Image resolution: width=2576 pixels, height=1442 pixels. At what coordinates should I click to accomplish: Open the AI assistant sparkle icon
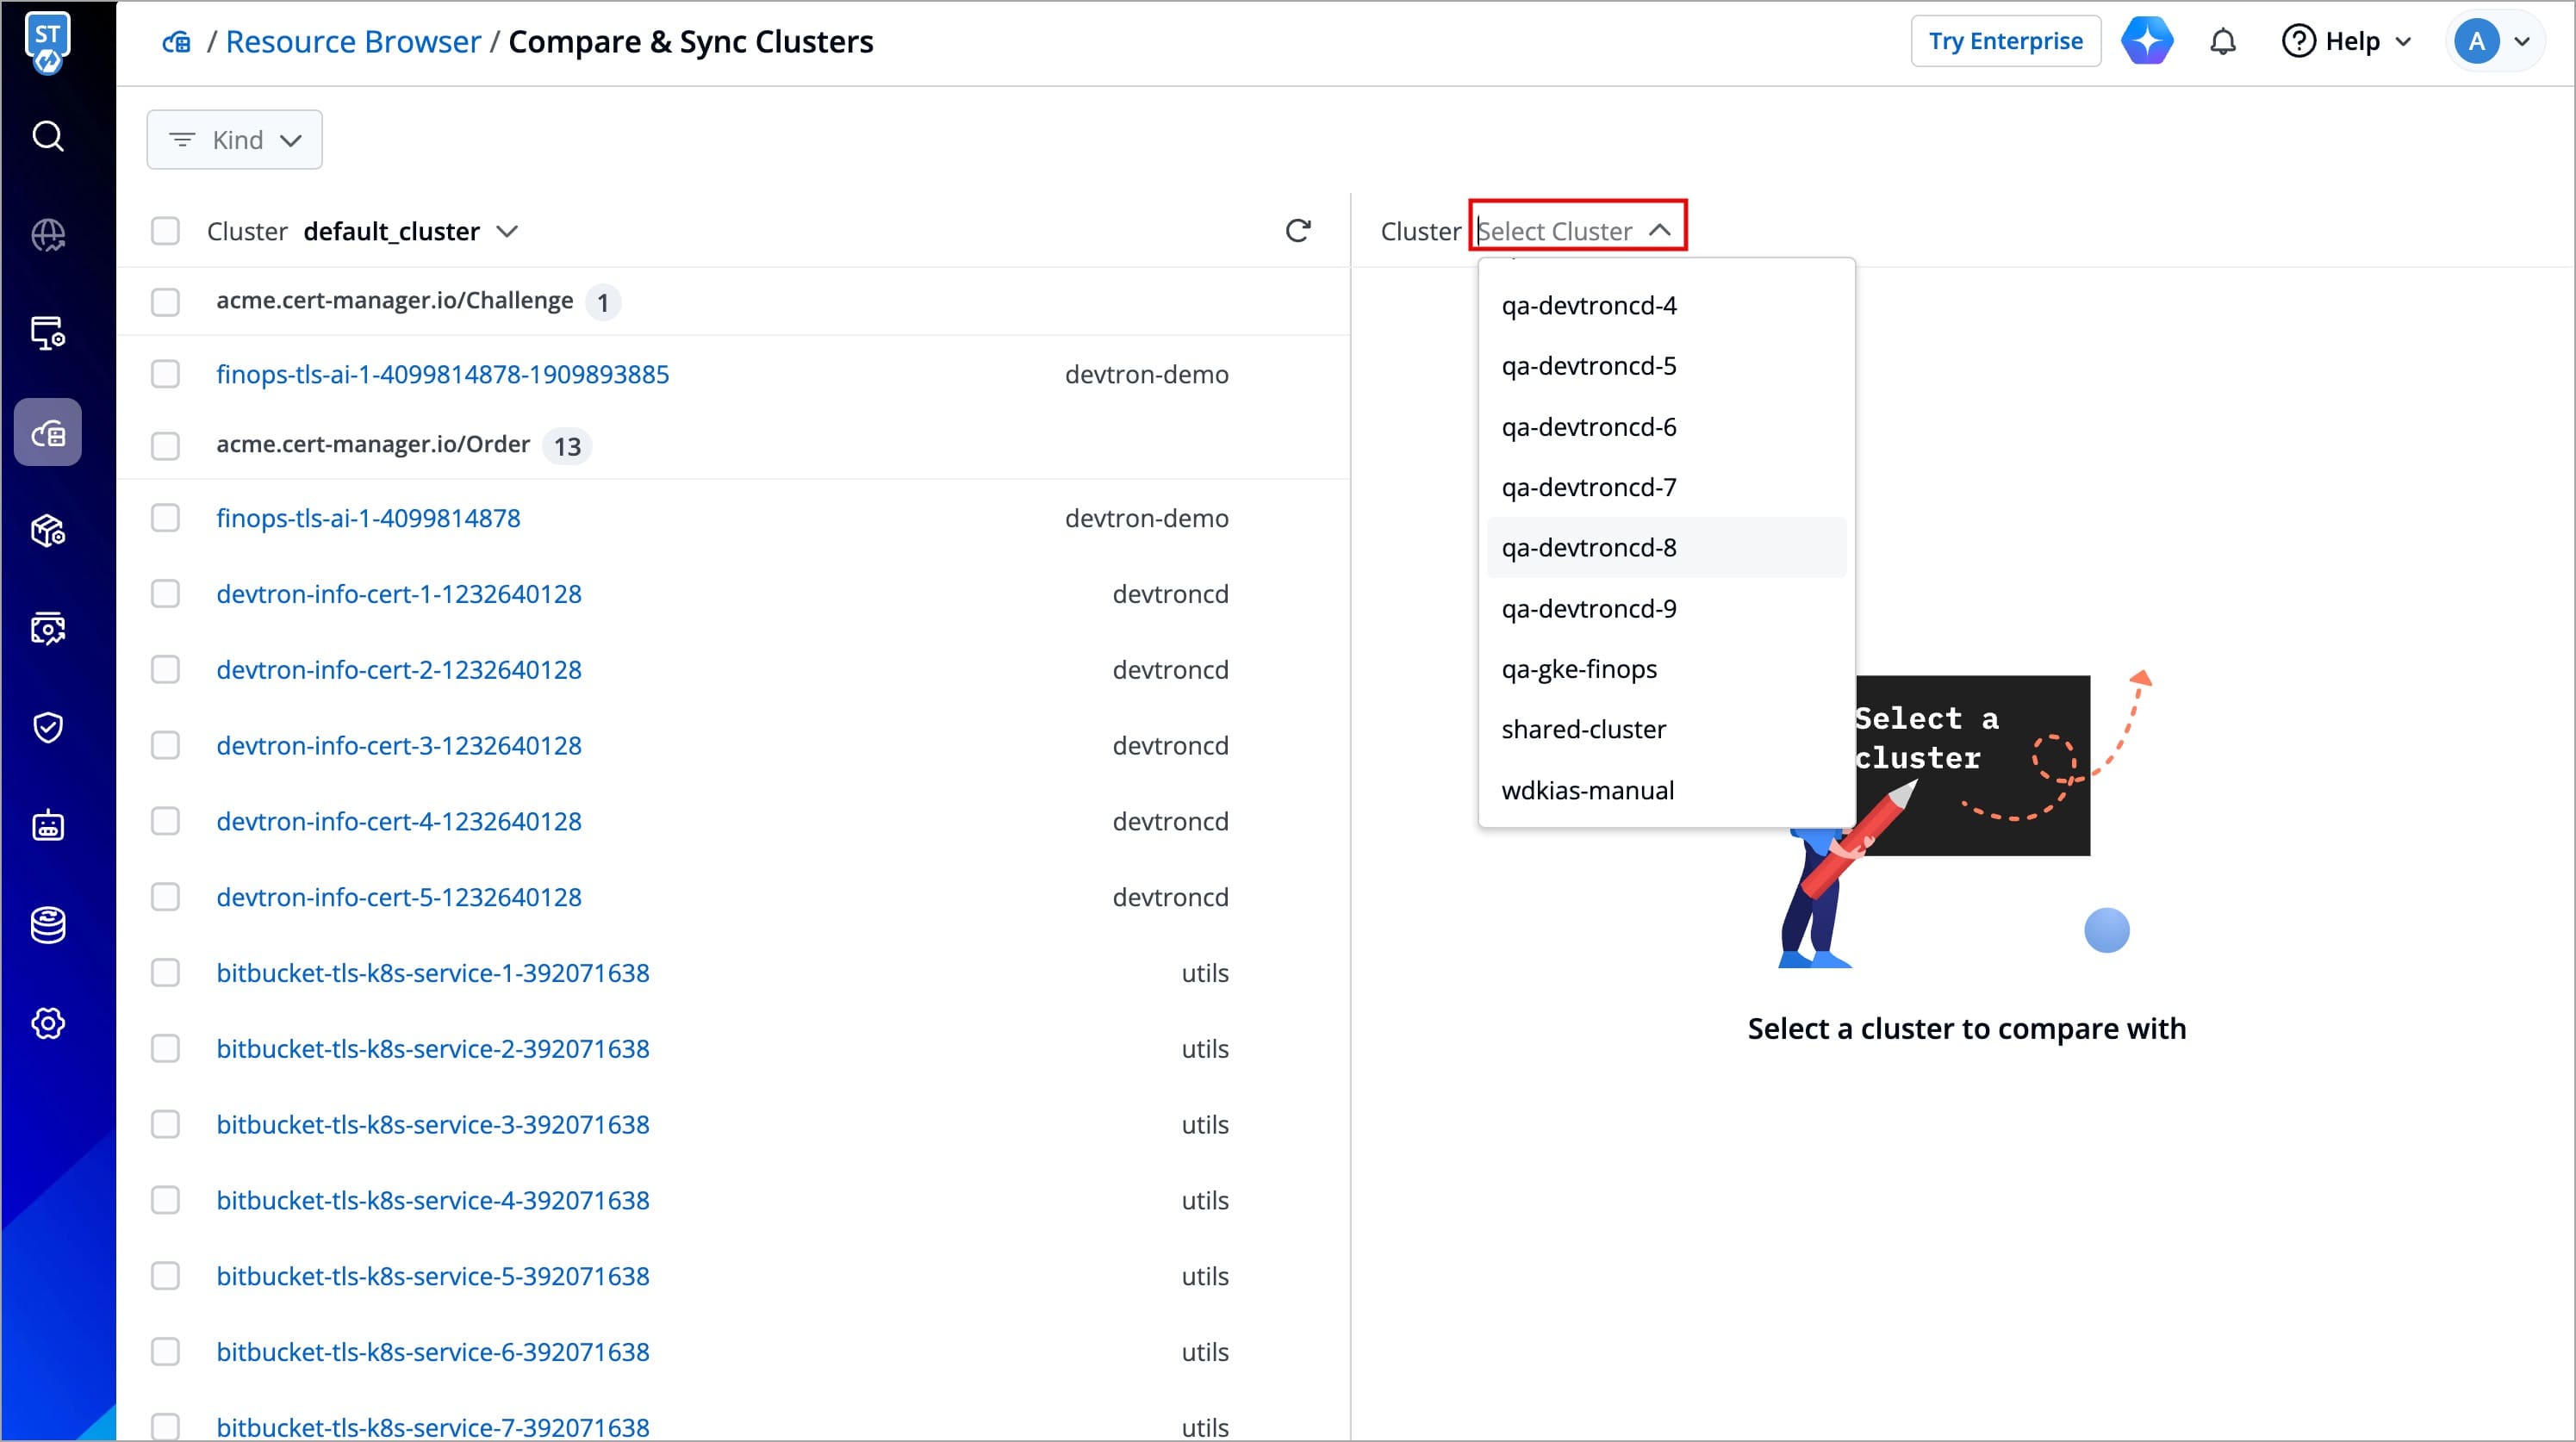tap(2146, 42)
